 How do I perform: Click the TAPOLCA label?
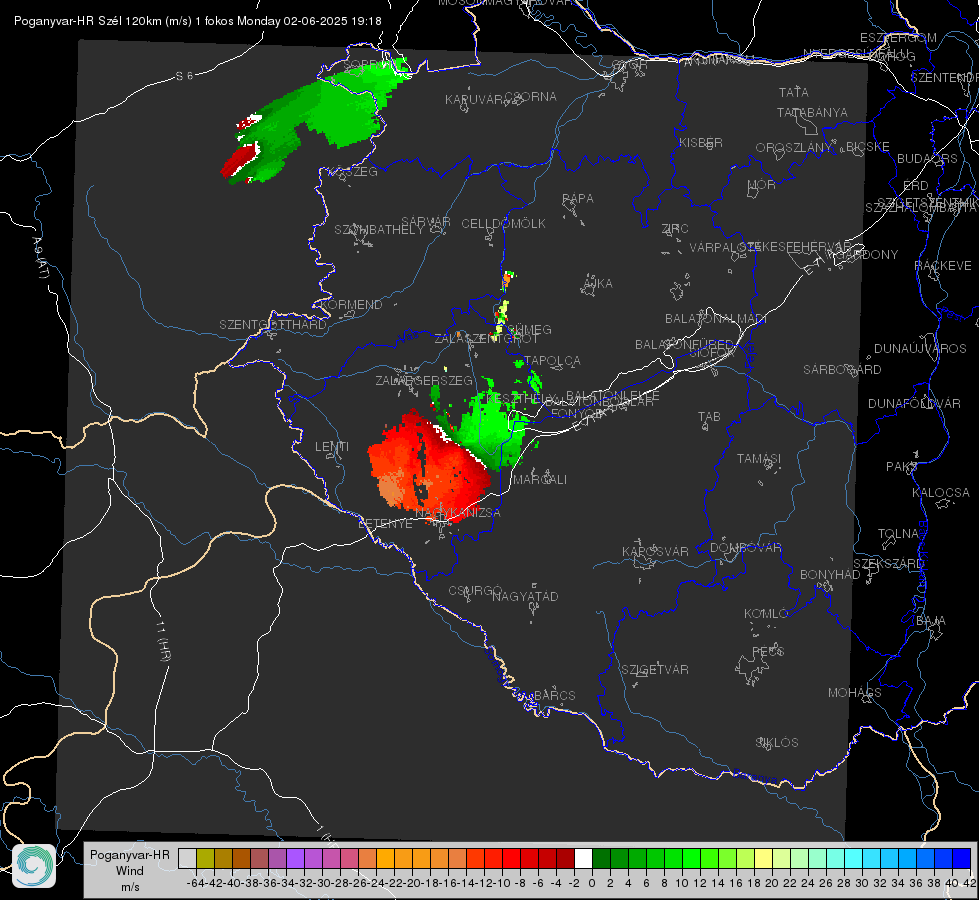[553, 360]
